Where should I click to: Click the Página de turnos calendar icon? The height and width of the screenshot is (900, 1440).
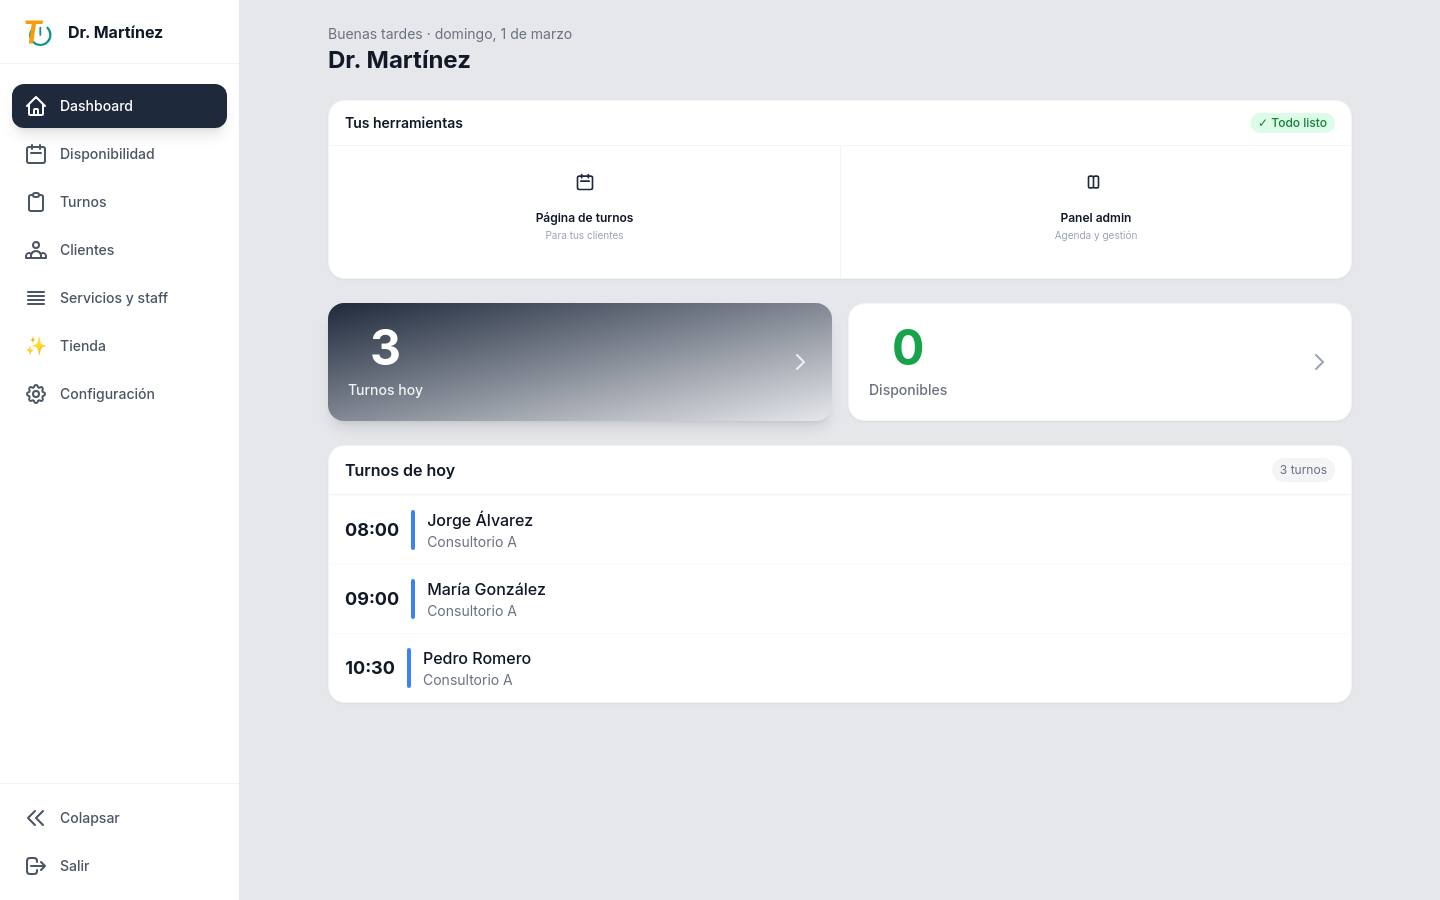(584, 182)
